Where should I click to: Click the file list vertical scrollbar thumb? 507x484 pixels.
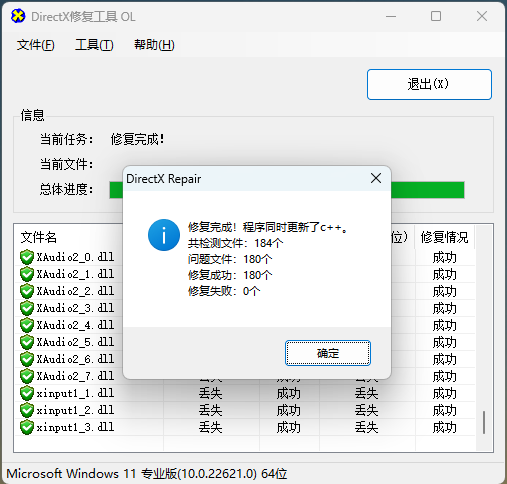pyautogui.click(x=484, y=422)
